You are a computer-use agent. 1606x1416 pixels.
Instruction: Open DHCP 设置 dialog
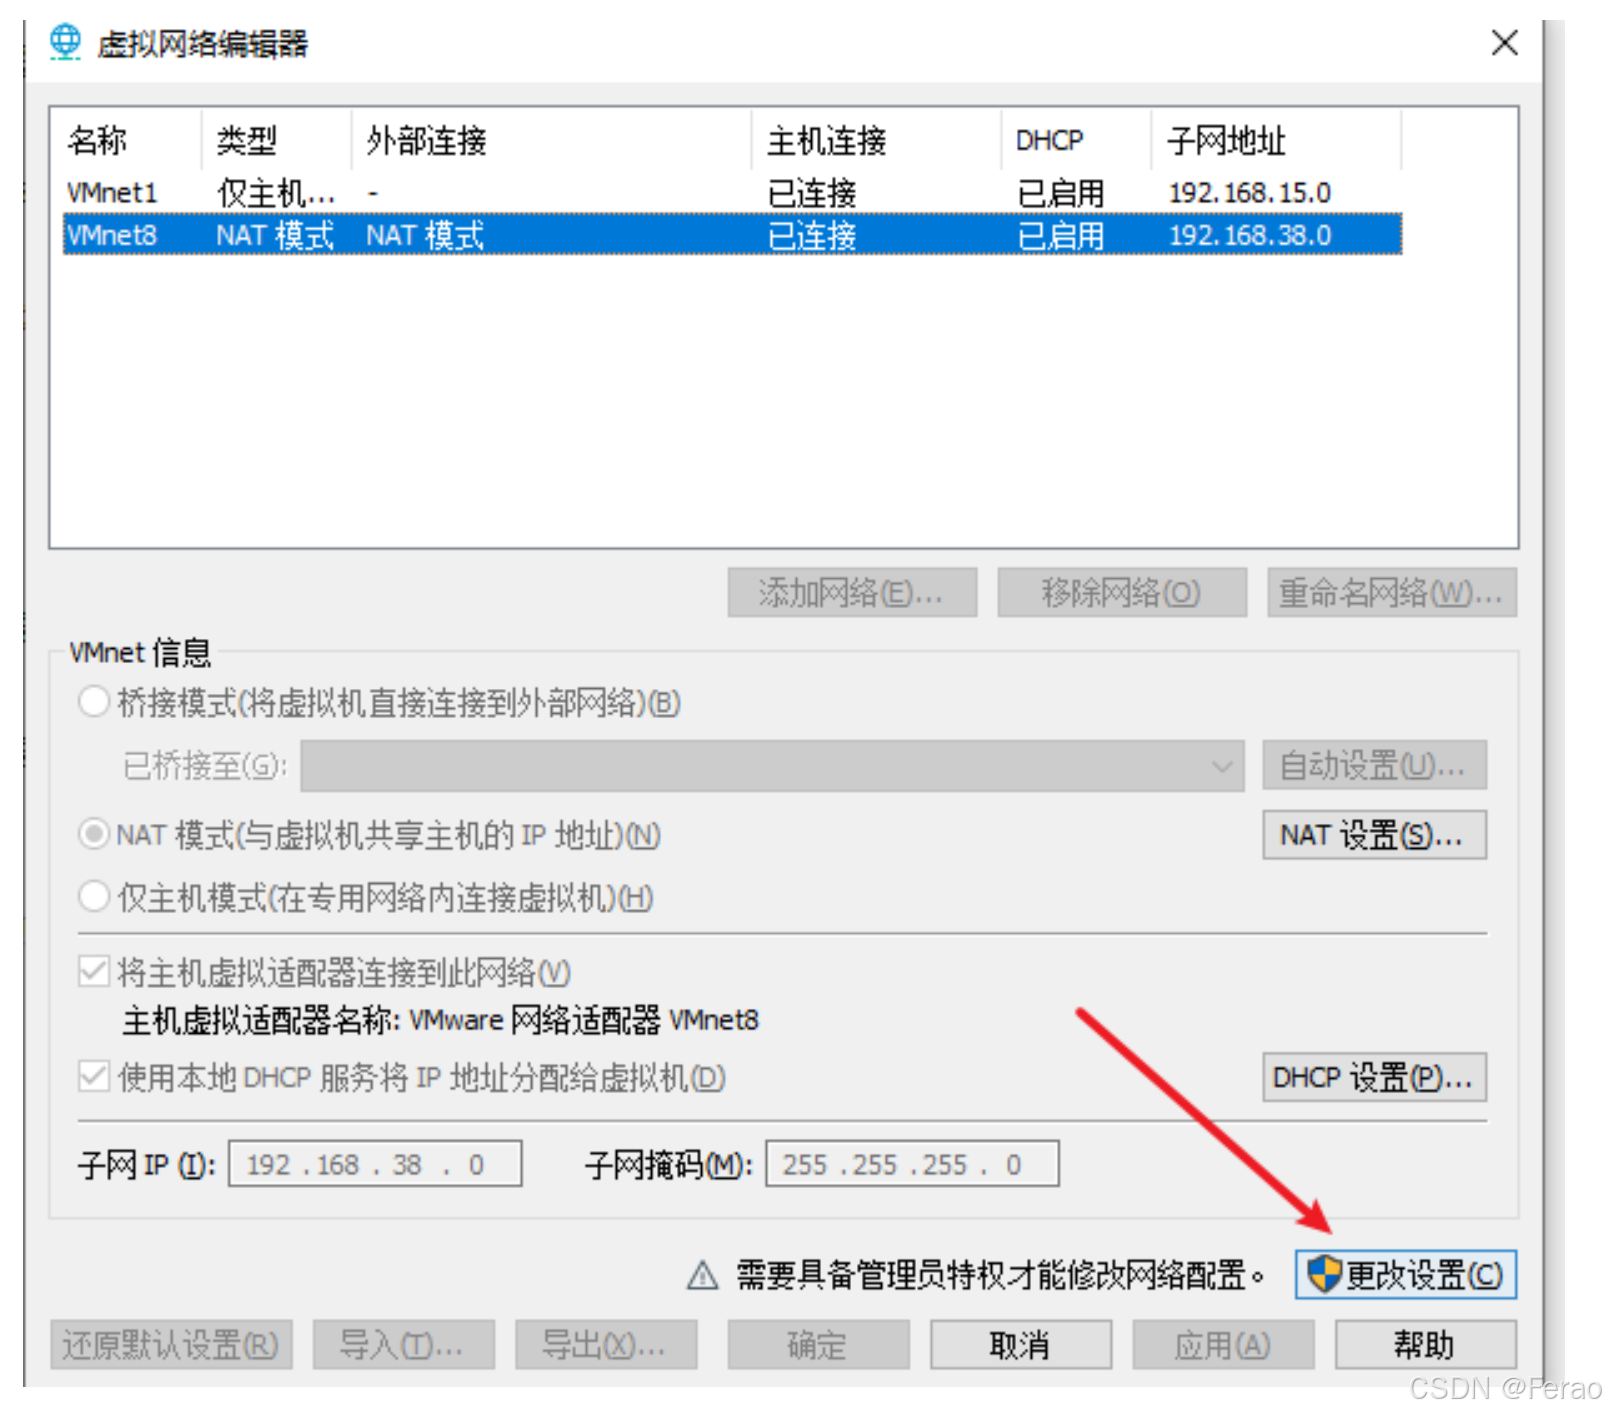pyautogui.click(x=1374, y=1077)
